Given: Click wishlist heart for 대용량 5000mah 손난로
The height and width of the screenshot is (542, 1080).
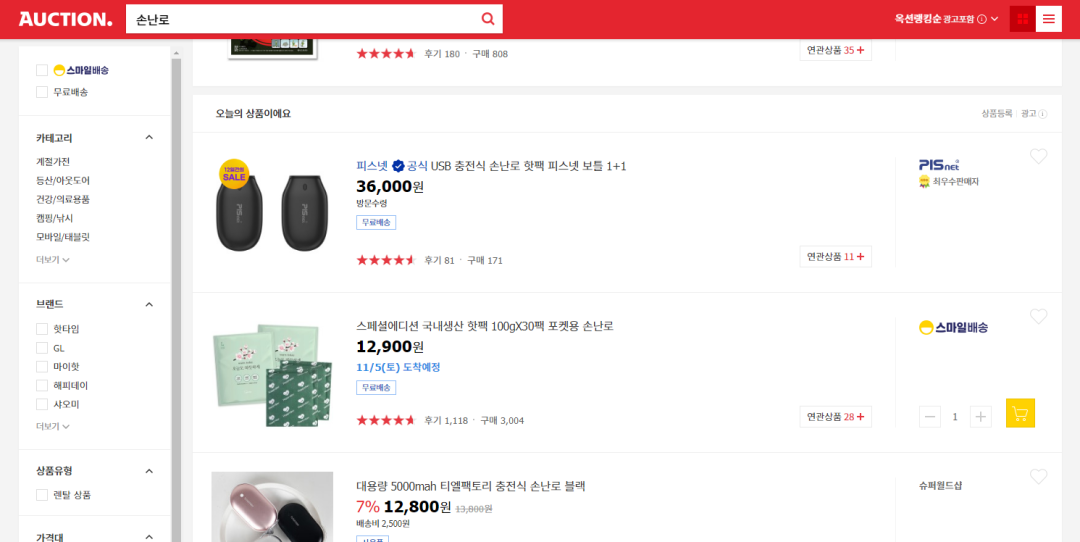Looking at the screenshot, I should point(1038,476).
